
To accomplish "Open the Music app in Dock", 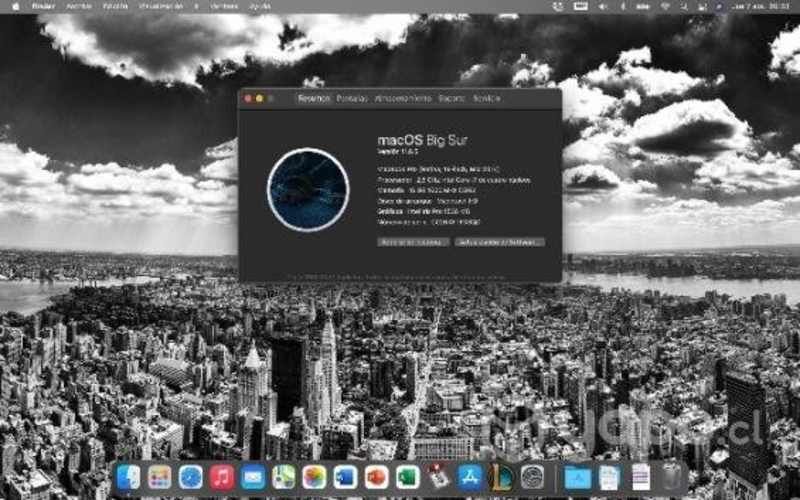I will click(x=221, y=478).
